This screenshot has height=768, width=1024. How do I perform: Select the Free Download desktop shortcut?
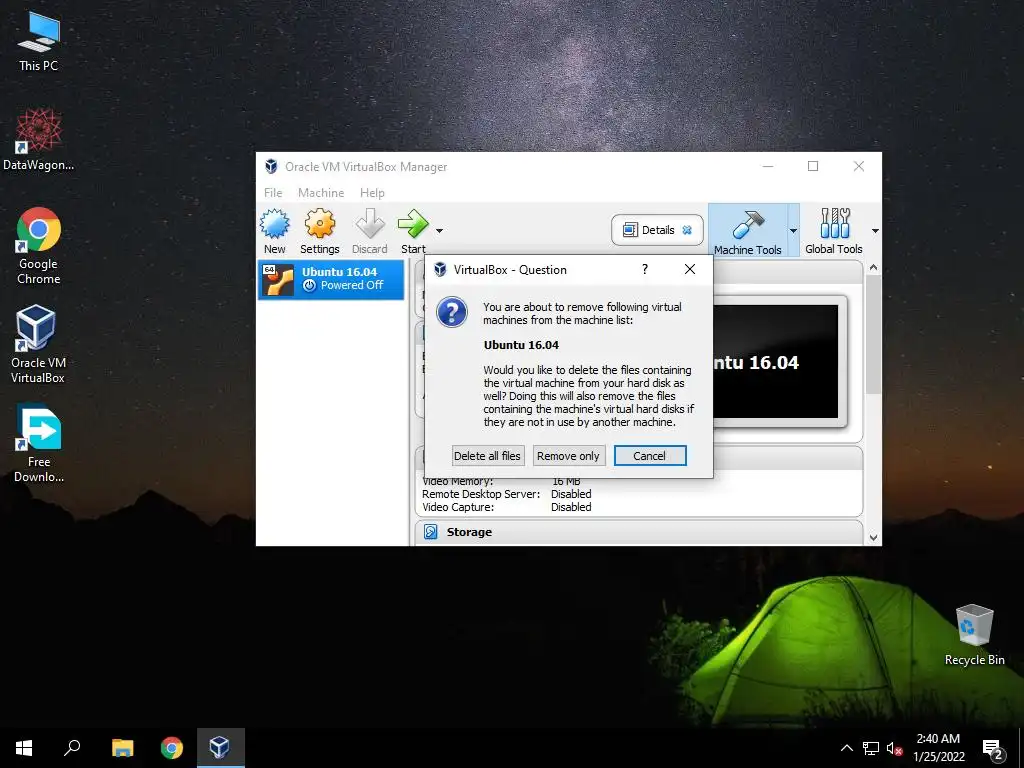tap(39, 444)
